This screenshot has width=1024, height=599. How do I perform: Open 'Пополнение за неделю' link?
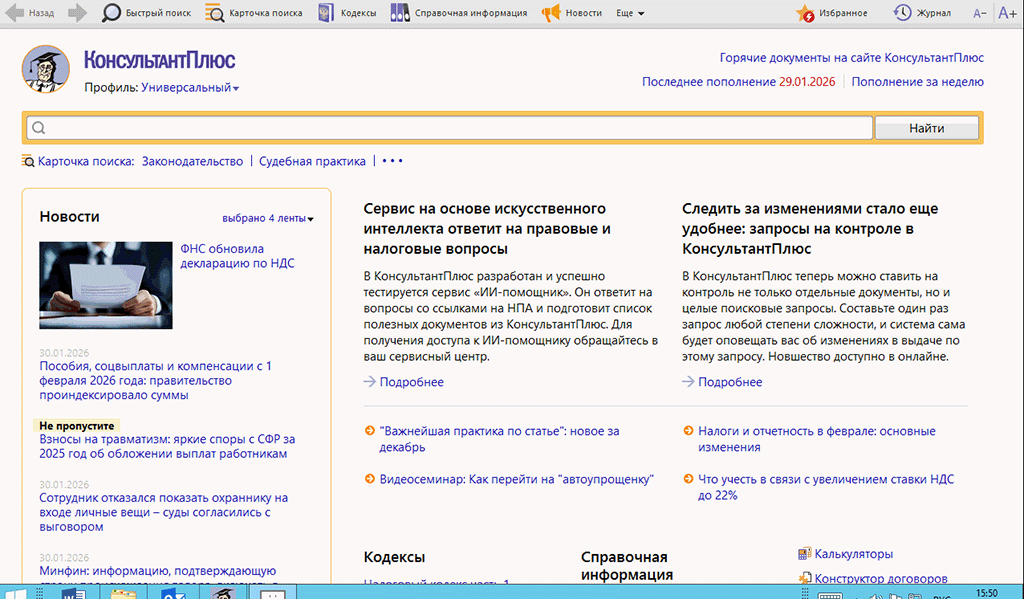click(917, 82)
